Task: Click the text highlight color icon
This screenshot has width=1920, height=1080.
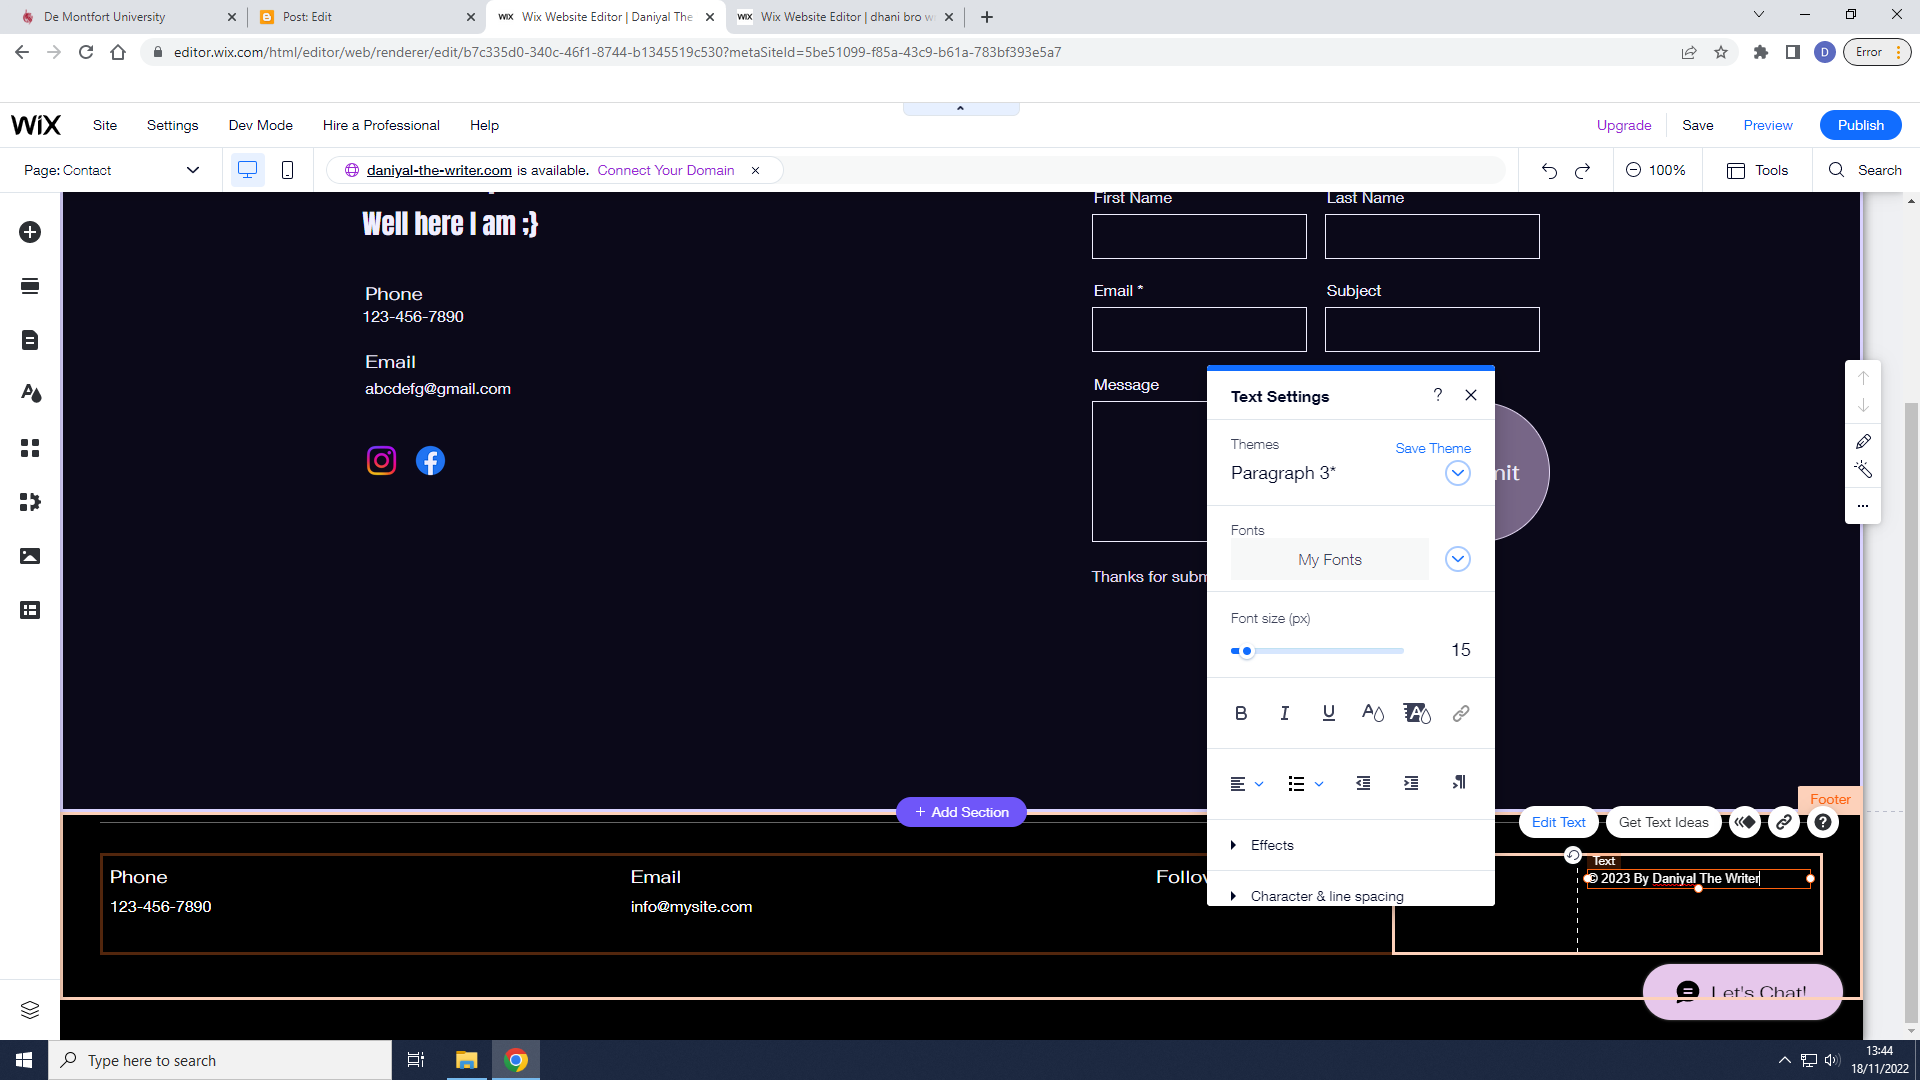Action: click(x=1416, y=713)
